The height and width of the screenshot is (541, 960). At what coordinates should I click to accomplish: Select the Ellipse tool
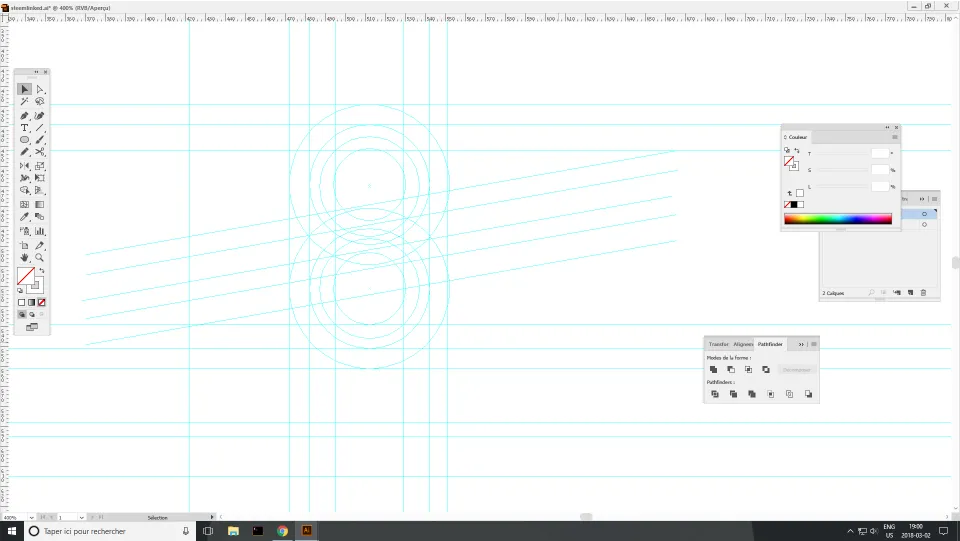point(24,140)
